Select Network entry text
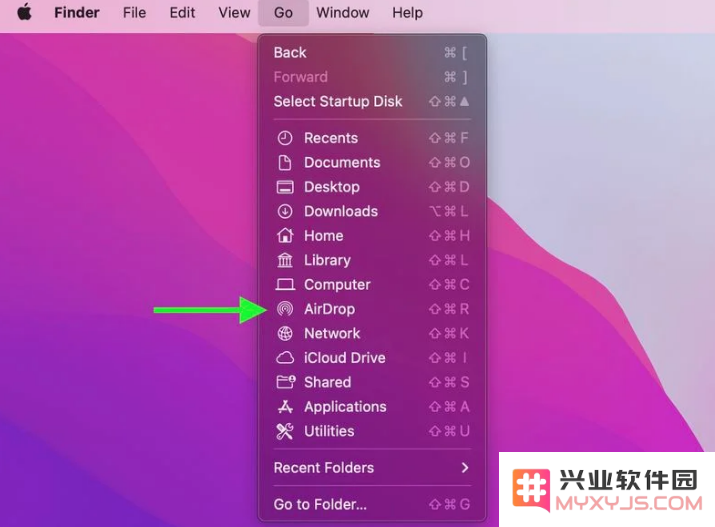 [332, 333]
